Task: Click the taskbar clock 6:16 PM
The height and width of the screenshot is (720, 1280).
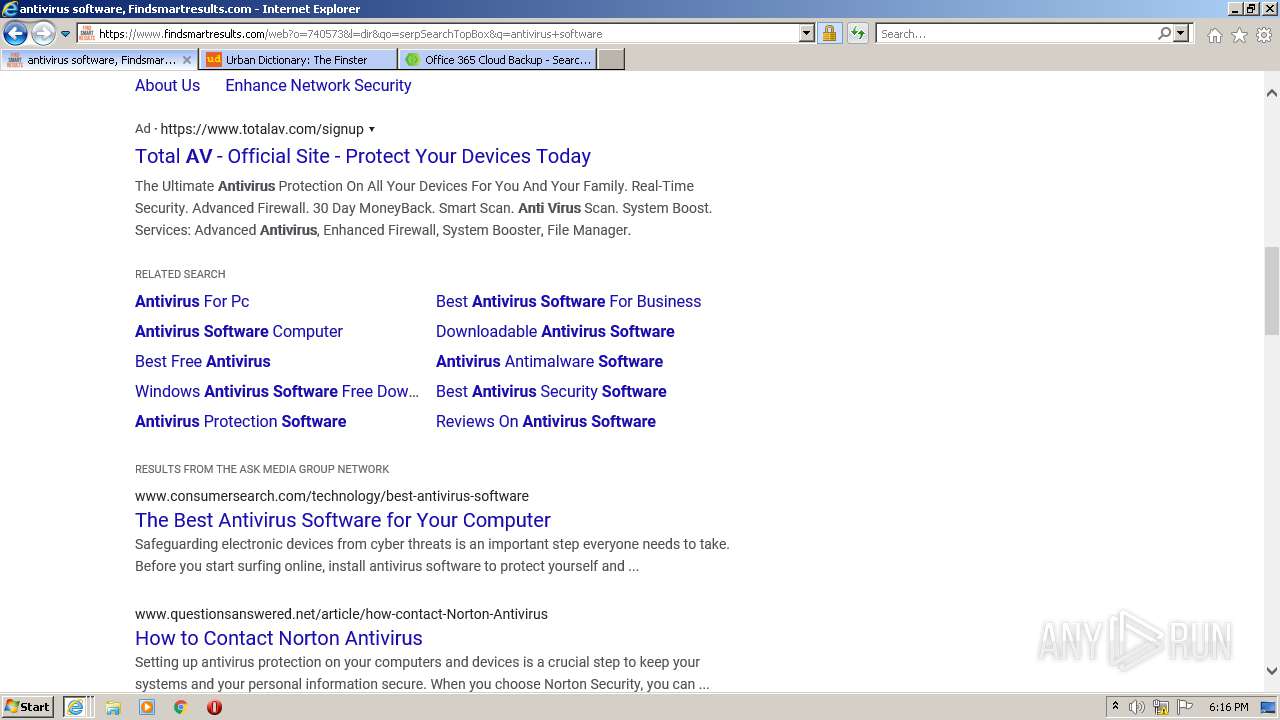Action: pos(1228,707)
